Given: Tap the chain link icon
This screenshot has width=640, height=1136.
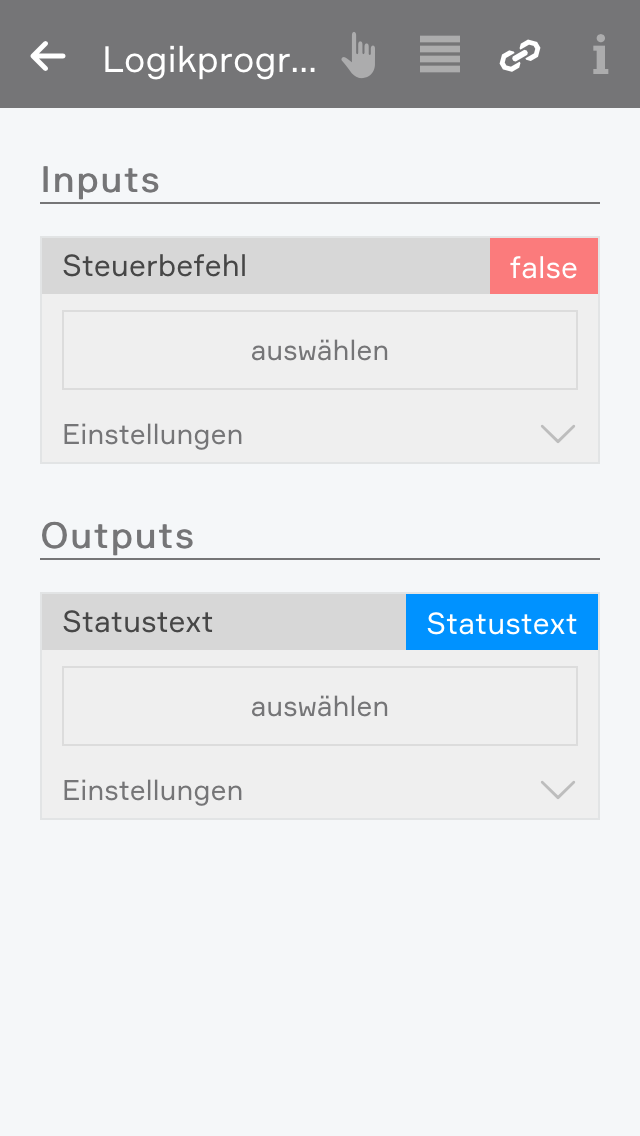Looking at the screenshot, I should (x=520, y=56).
